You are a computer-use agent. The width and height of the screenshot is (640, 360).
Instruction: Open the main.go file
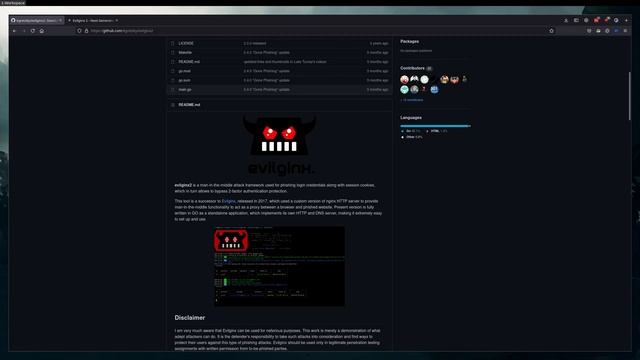pyautogui.click(x=184, y=89)
